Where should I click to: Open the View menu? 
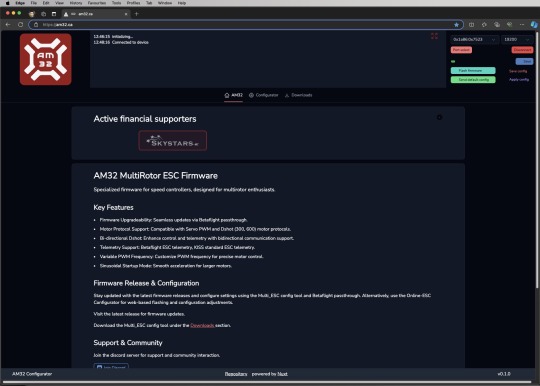(x=59, y=3)
